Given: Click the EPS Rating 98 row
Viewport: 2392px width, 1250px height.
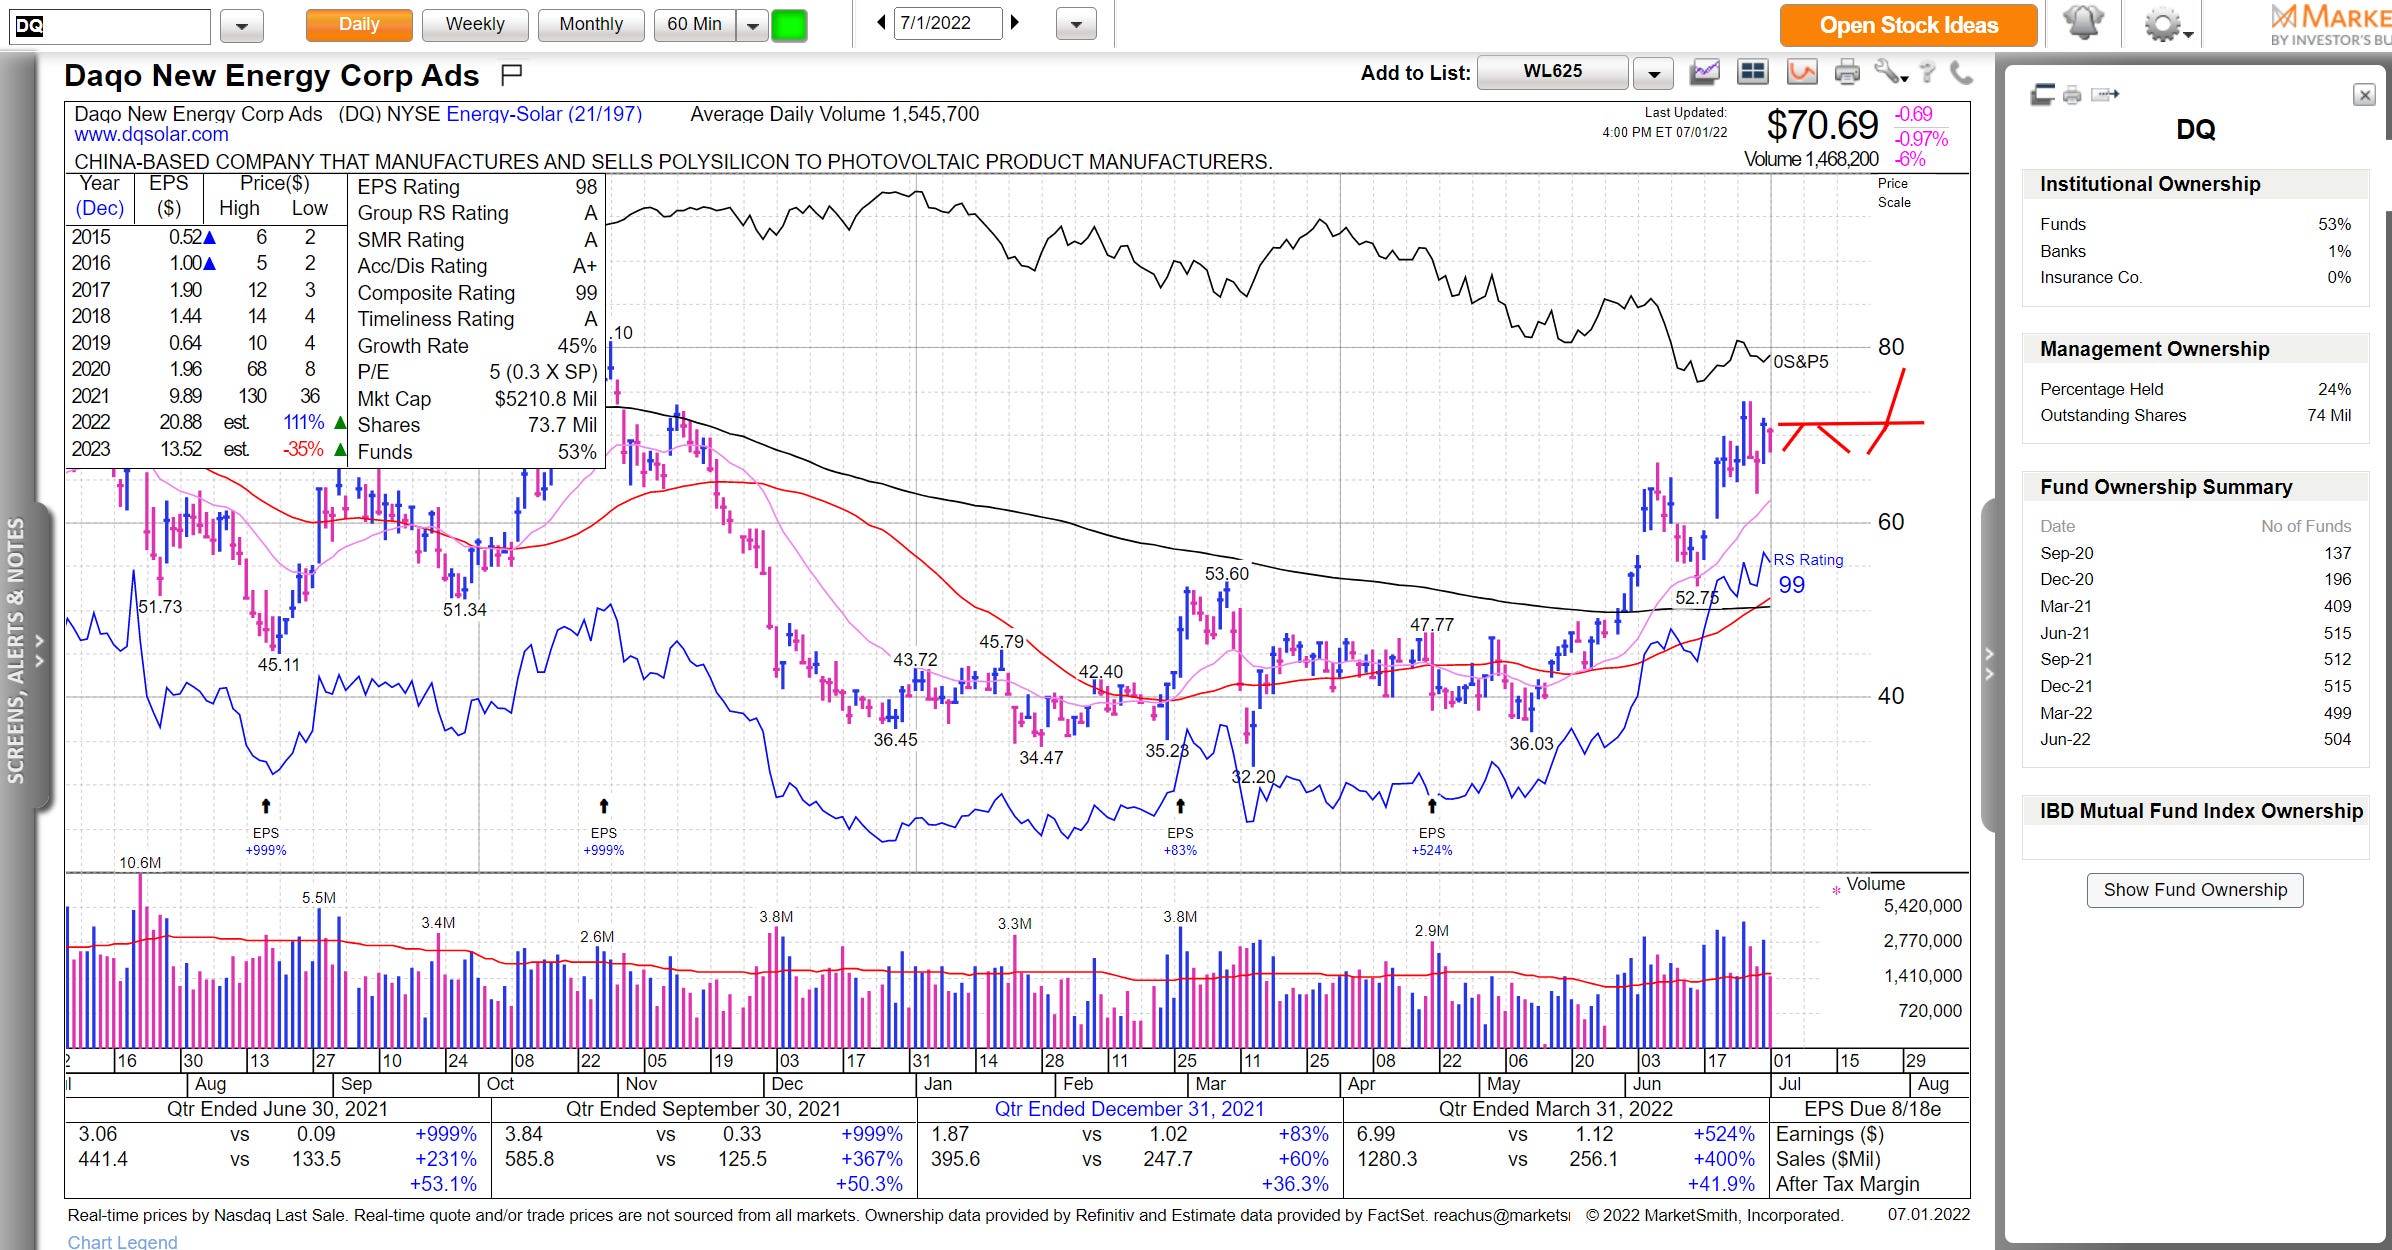Looking at the screenshot, I should tap(477, 187).
